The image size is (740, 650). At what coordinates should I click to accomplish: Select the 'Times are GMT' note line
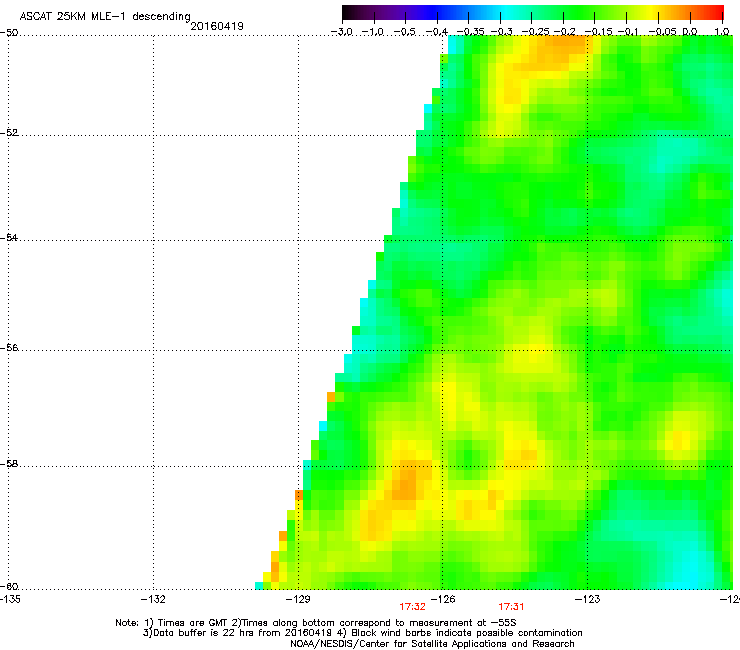[x=316, y=623]
